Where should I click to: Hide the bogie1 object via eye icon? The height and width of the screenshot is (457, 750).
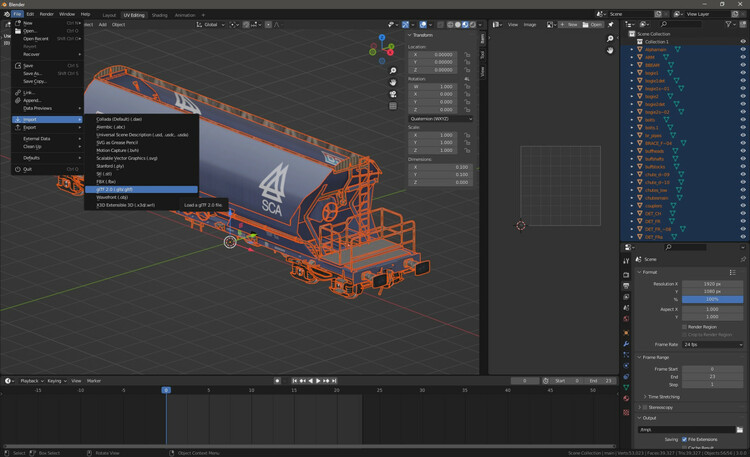[743, 73]
